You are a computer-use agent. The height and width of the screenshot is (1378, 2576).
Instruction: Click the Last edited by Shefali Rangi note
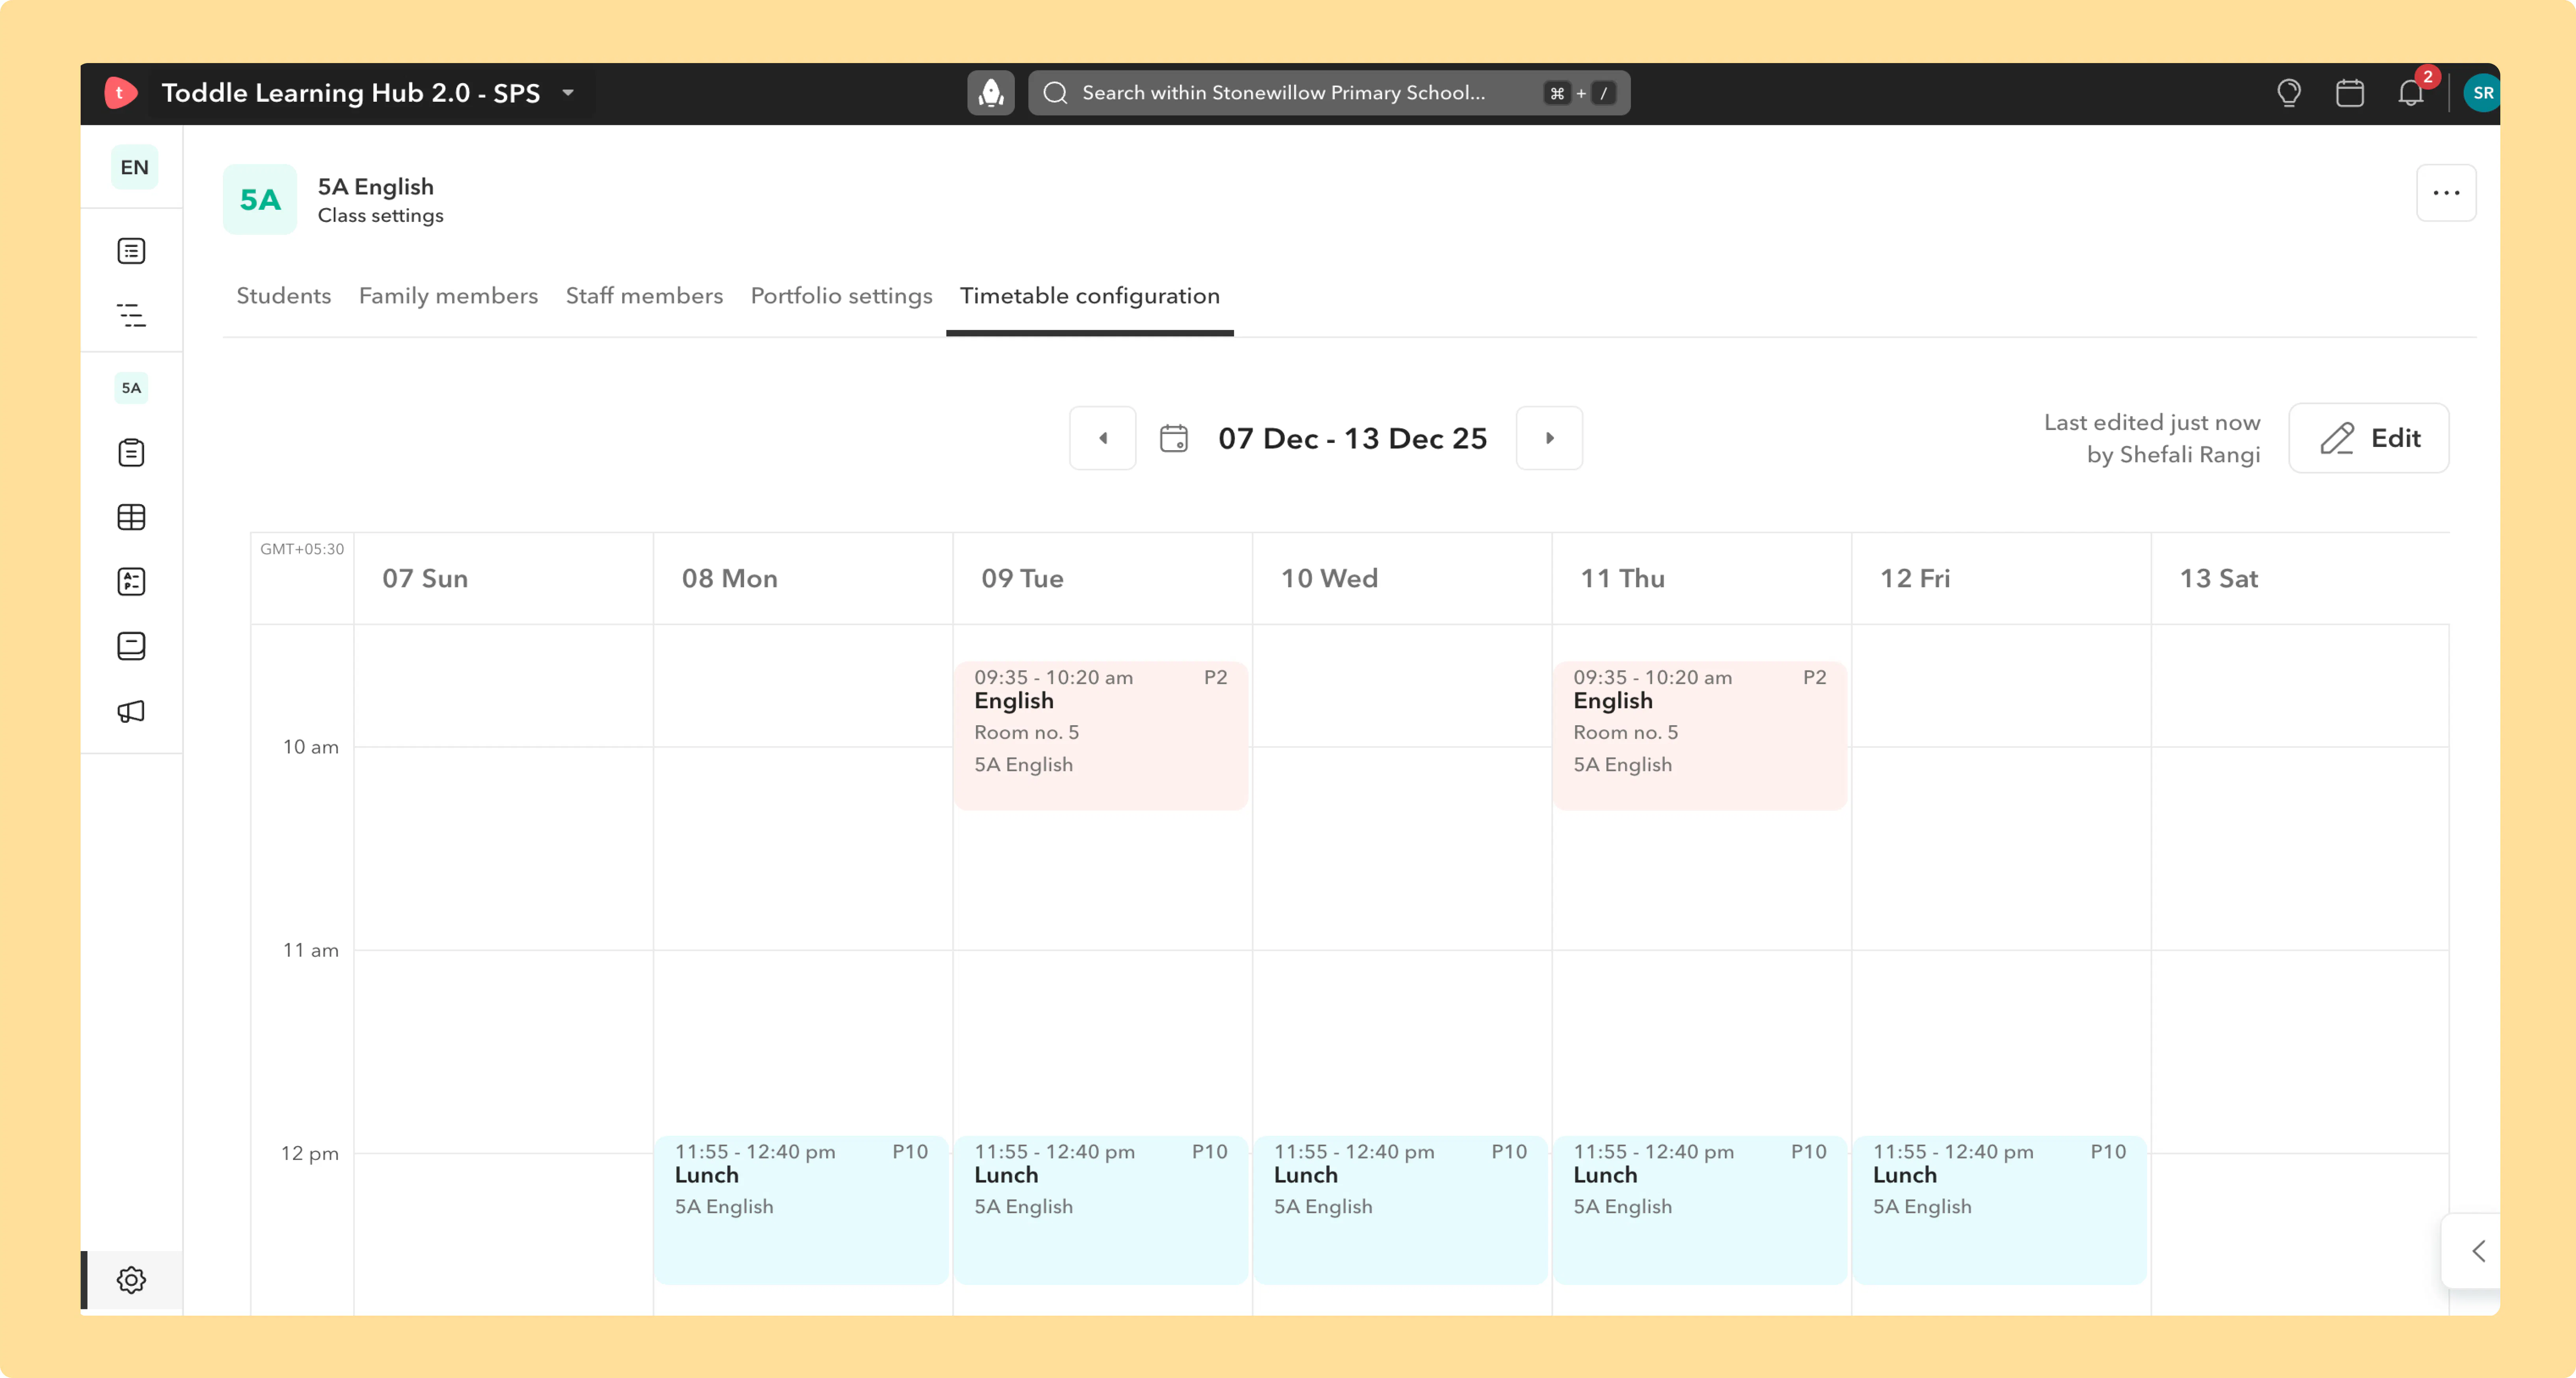pos(2152,439)
